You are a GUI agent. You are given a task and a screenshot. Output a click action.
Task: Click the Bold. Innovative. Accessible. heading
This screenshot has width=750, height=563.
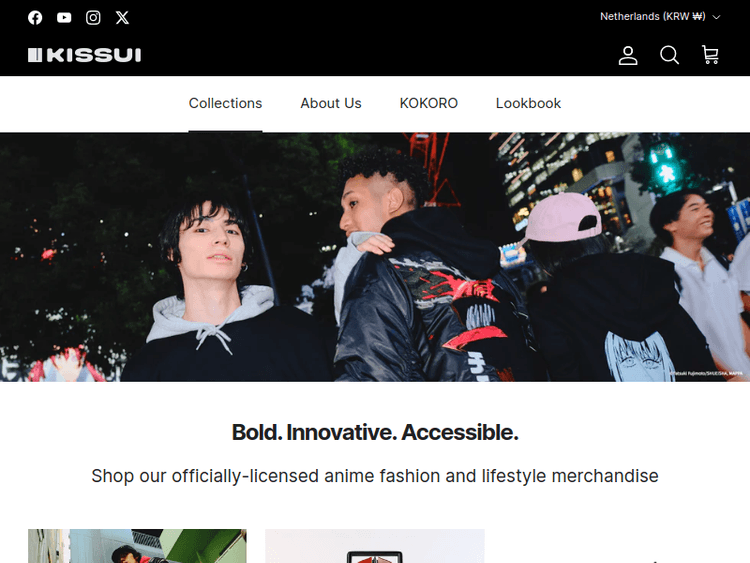pos(375,432)
